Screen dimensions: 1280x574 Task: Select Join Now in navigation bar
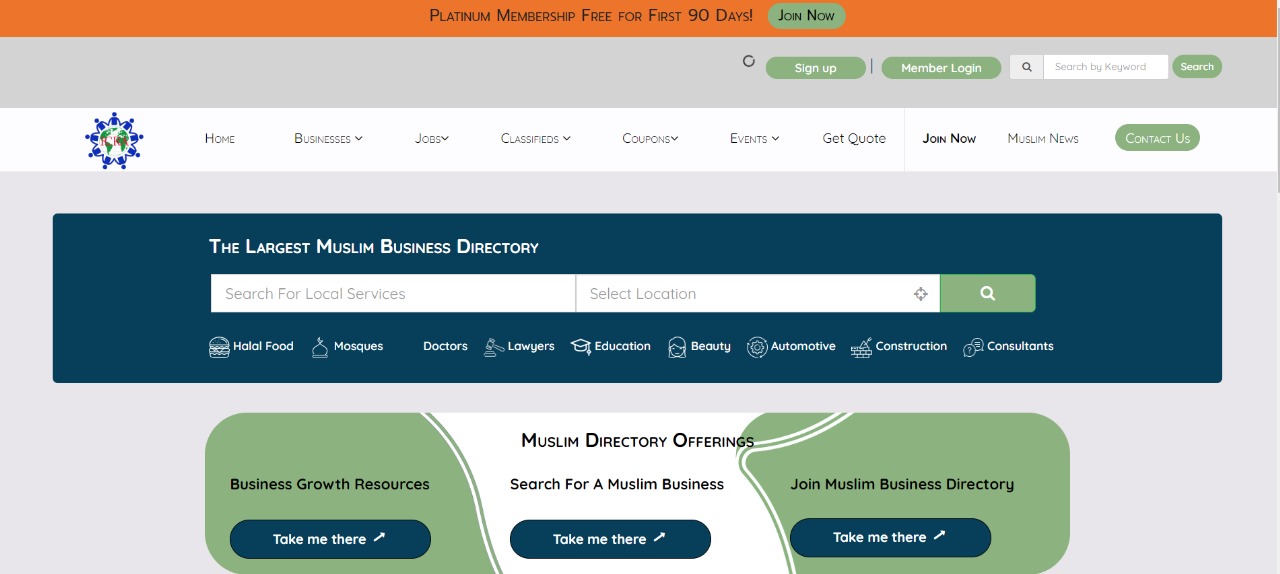pyautogui.click(x=949, y=139)
